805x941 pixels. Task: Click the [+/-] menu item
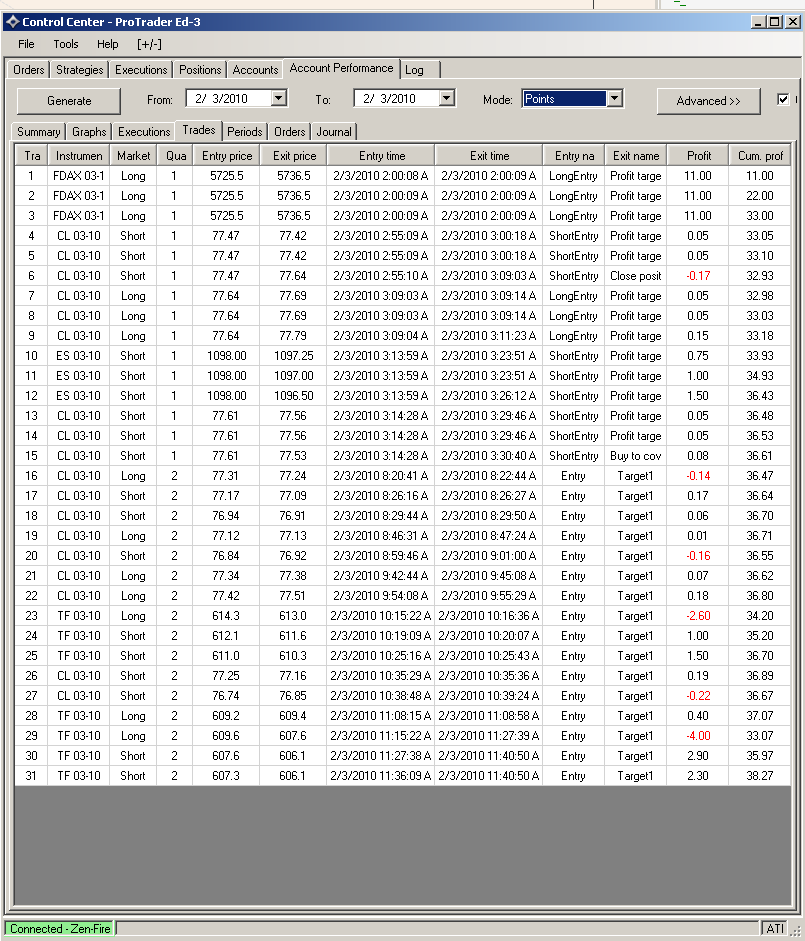coord(149,44)
